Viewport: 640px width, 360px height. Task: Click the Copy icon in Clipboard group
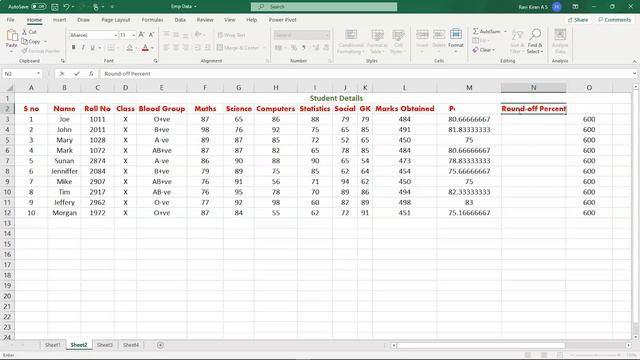click(24, 41)
